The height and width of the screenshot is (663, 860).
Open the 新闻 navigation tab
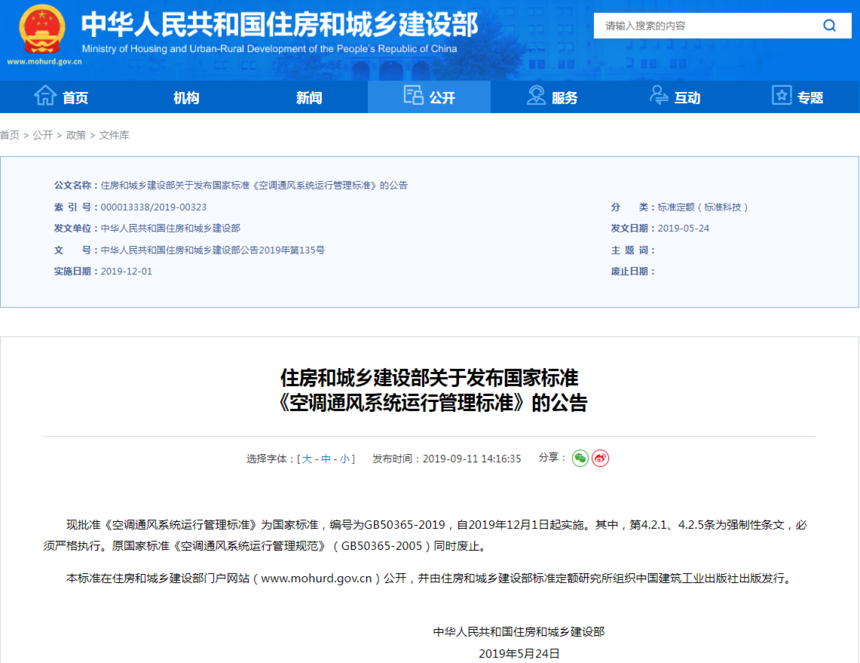pos(309,98)
